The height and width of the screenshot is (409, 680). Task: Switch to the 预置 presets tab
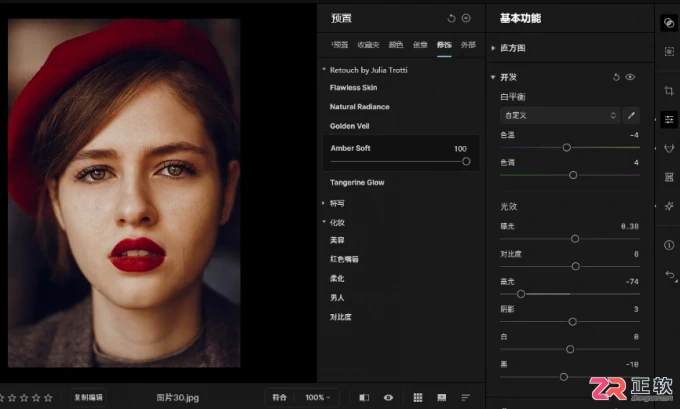[x=340, y=45]
